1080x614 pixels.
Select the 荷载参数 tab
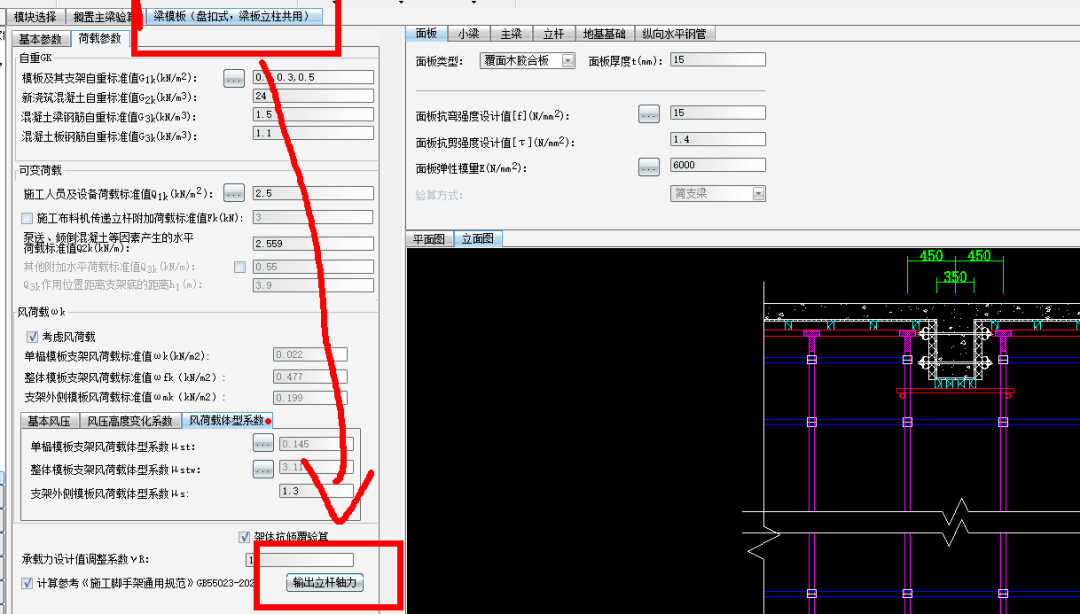pos(99,39)
